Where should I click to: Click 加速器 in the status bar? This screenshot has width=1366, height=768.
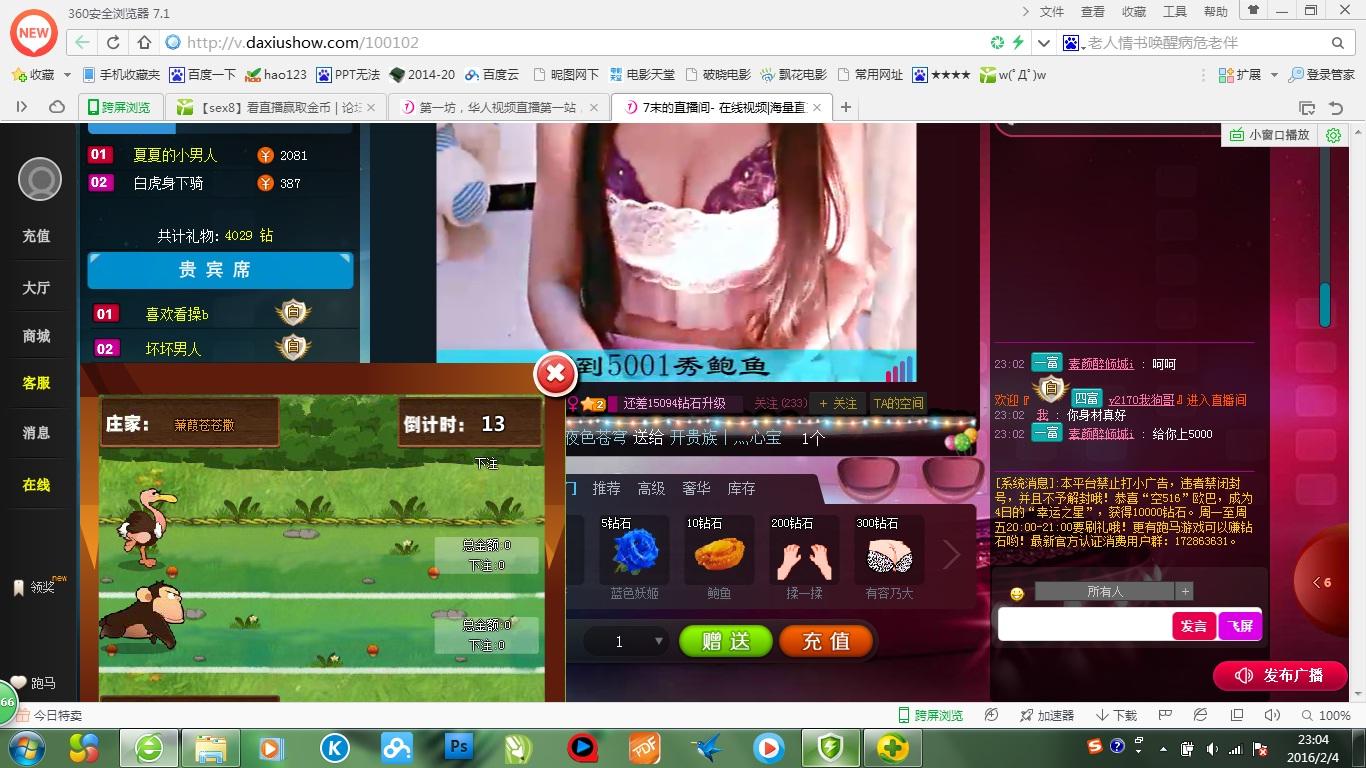click(1047, 715)
